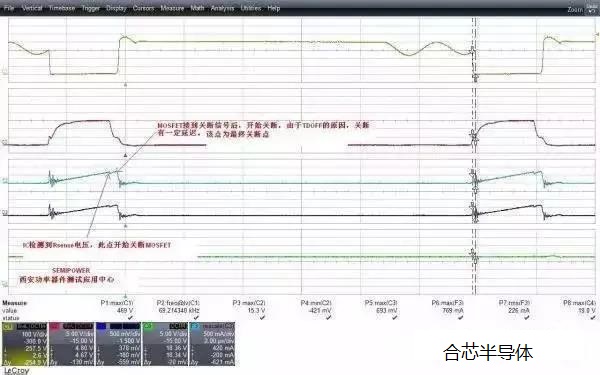Screen dimensions: 600x375
Task: Click the -1.500 V offset value
Action: [x=129, y=341]
